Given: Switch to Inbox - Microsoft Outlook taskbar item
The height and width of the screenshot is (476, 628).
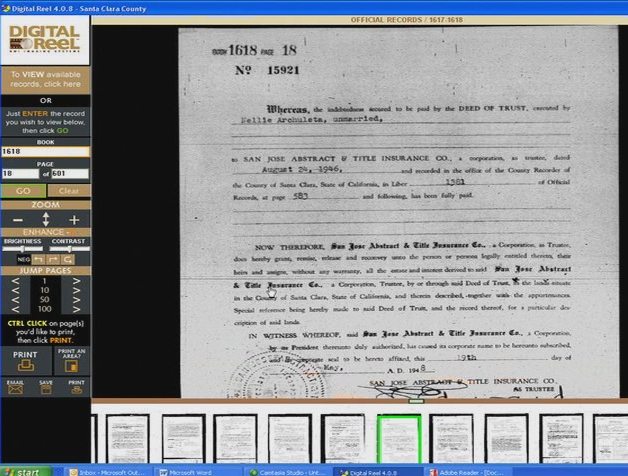Looking at the screenshot, I should [x=107, y=472].
